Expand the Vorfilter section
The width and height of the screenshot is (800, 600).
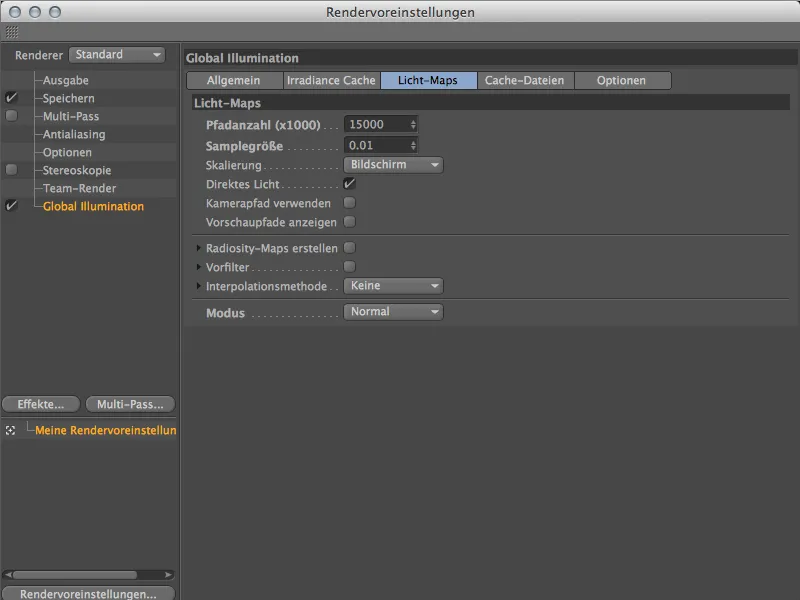point(198,267)
